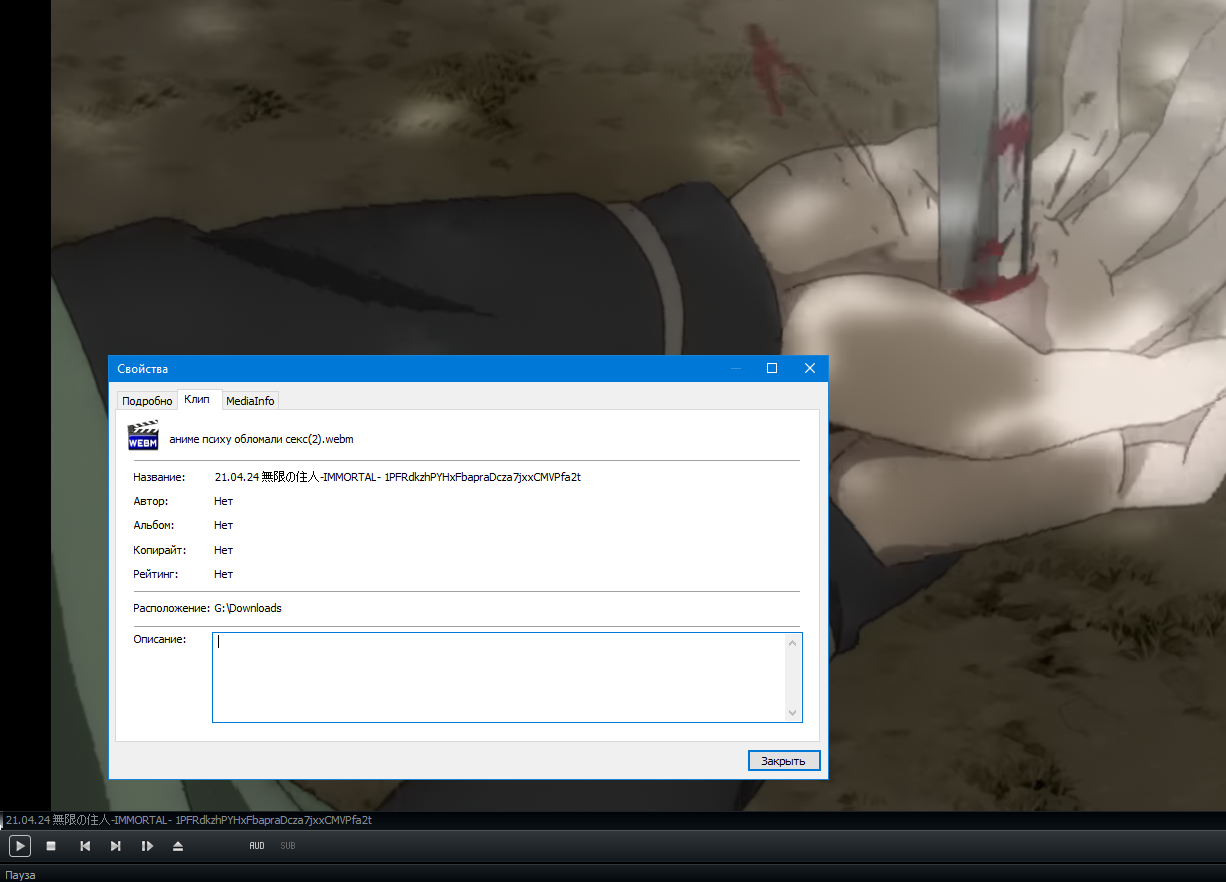1226x882 pixels.
Task: Open the MediaInfo tab
Action: pos(250,401)
